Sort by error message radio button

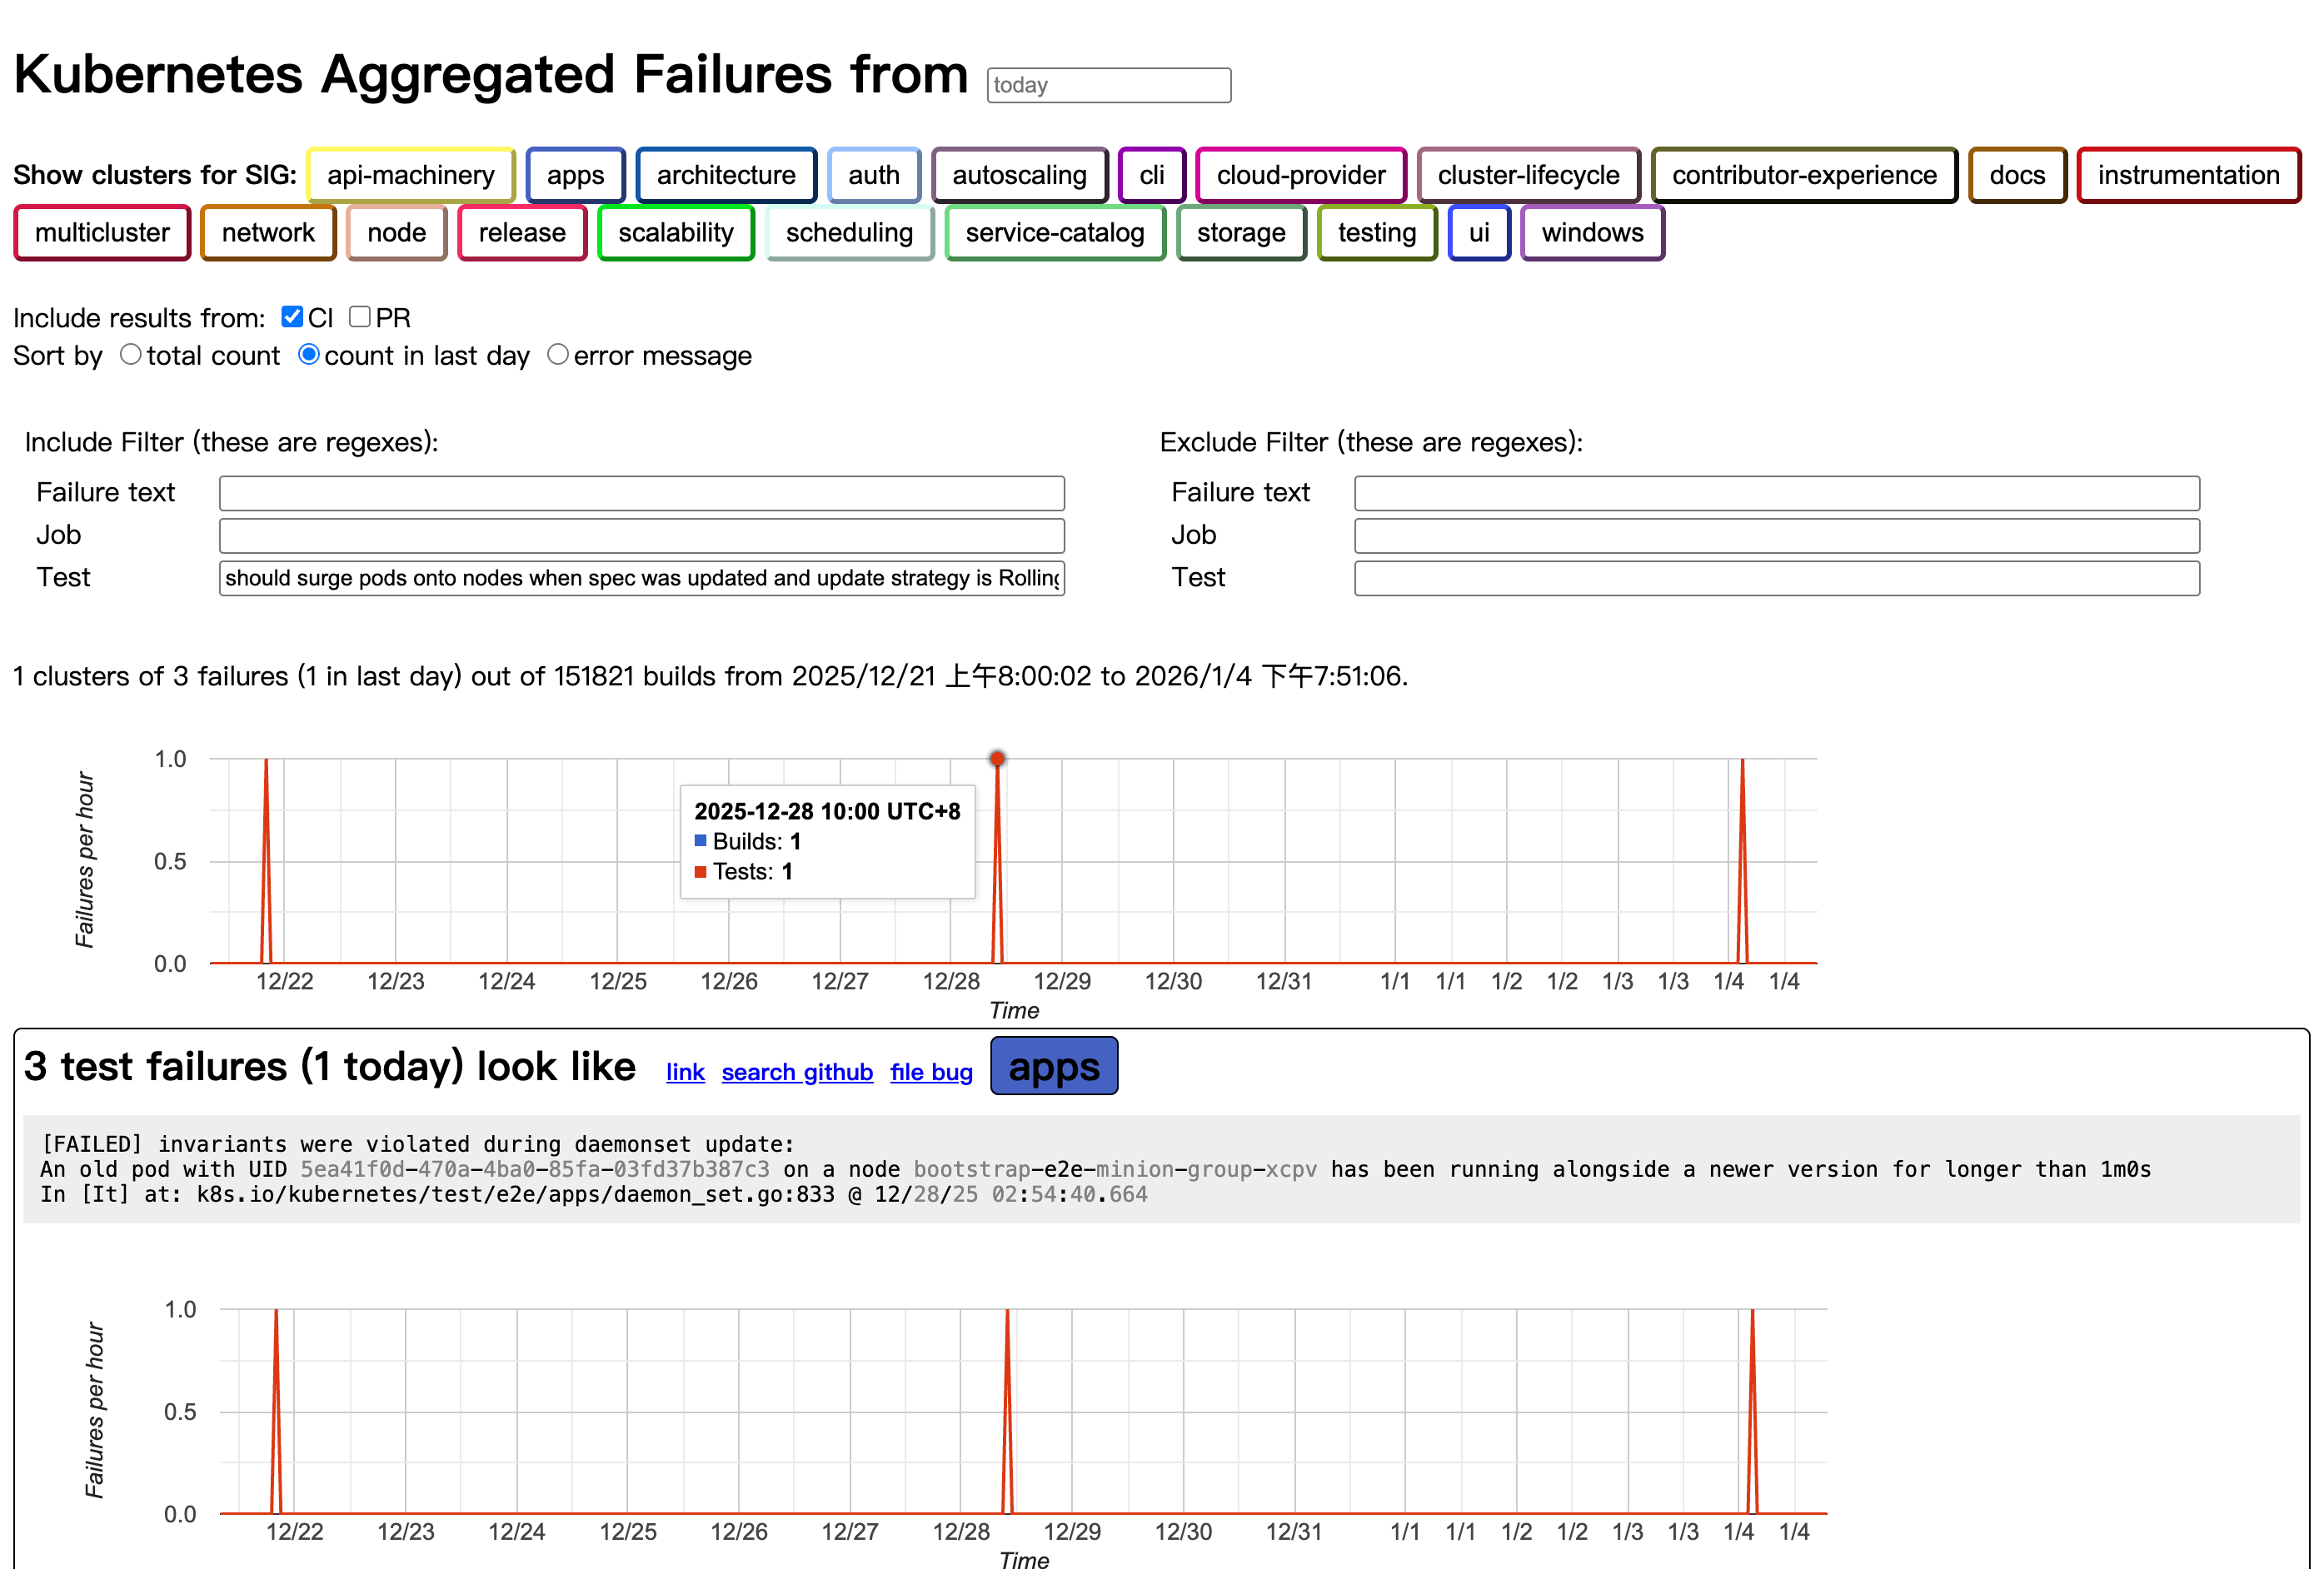pos(558,355)
